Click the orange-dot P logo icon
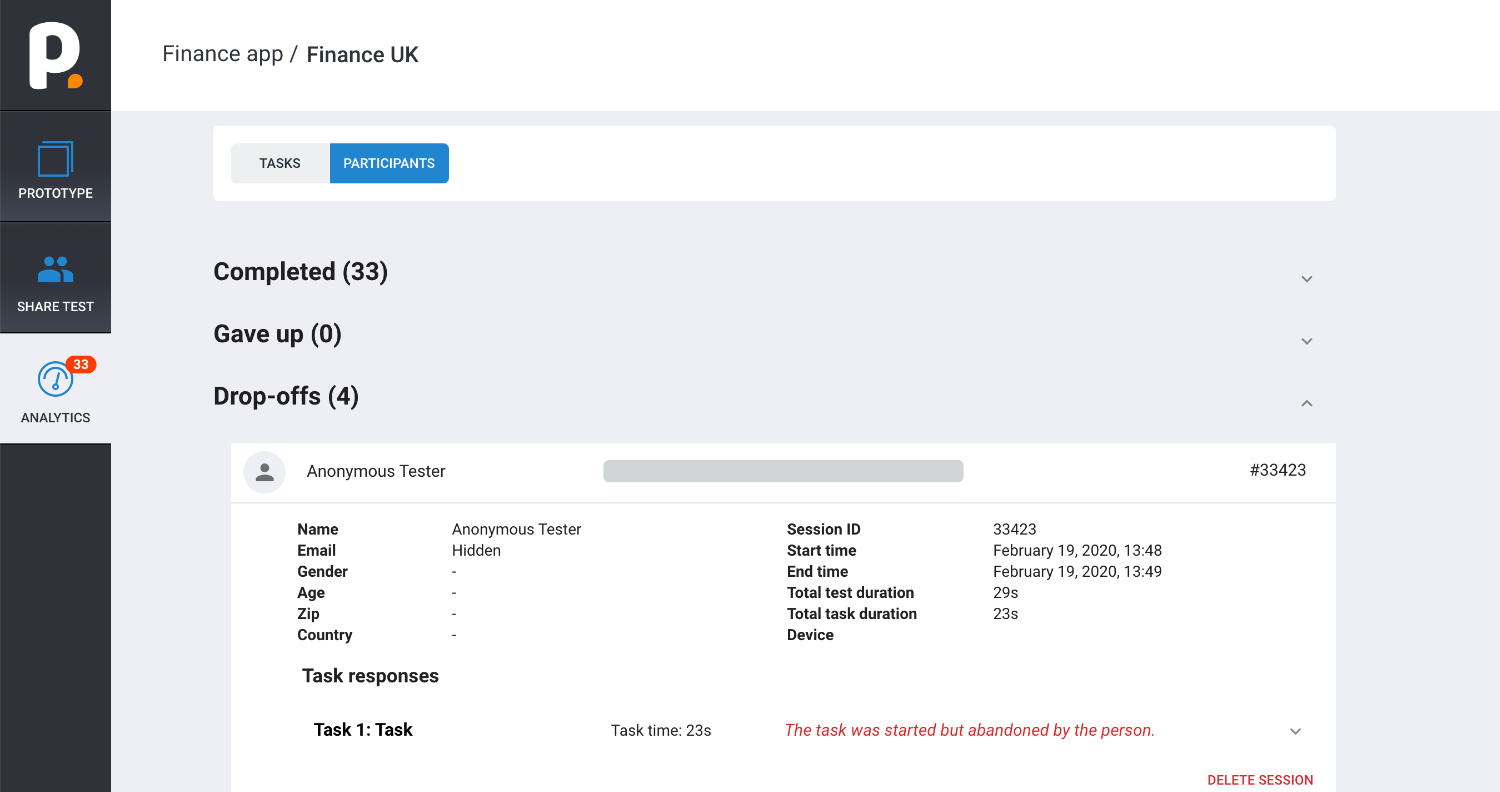1500x792 pixels. point(55,55)
